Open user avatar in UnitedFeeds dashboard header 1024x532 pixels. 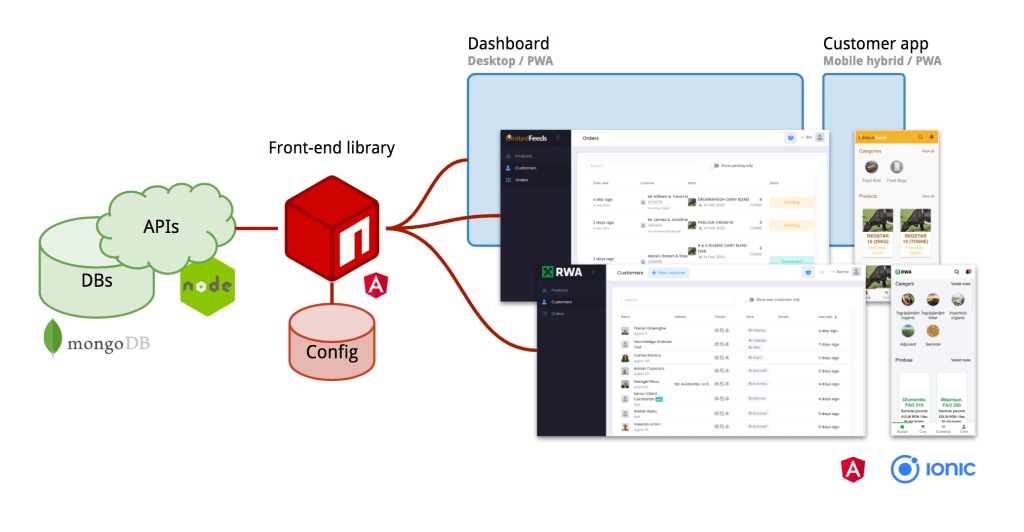point(820,139)
